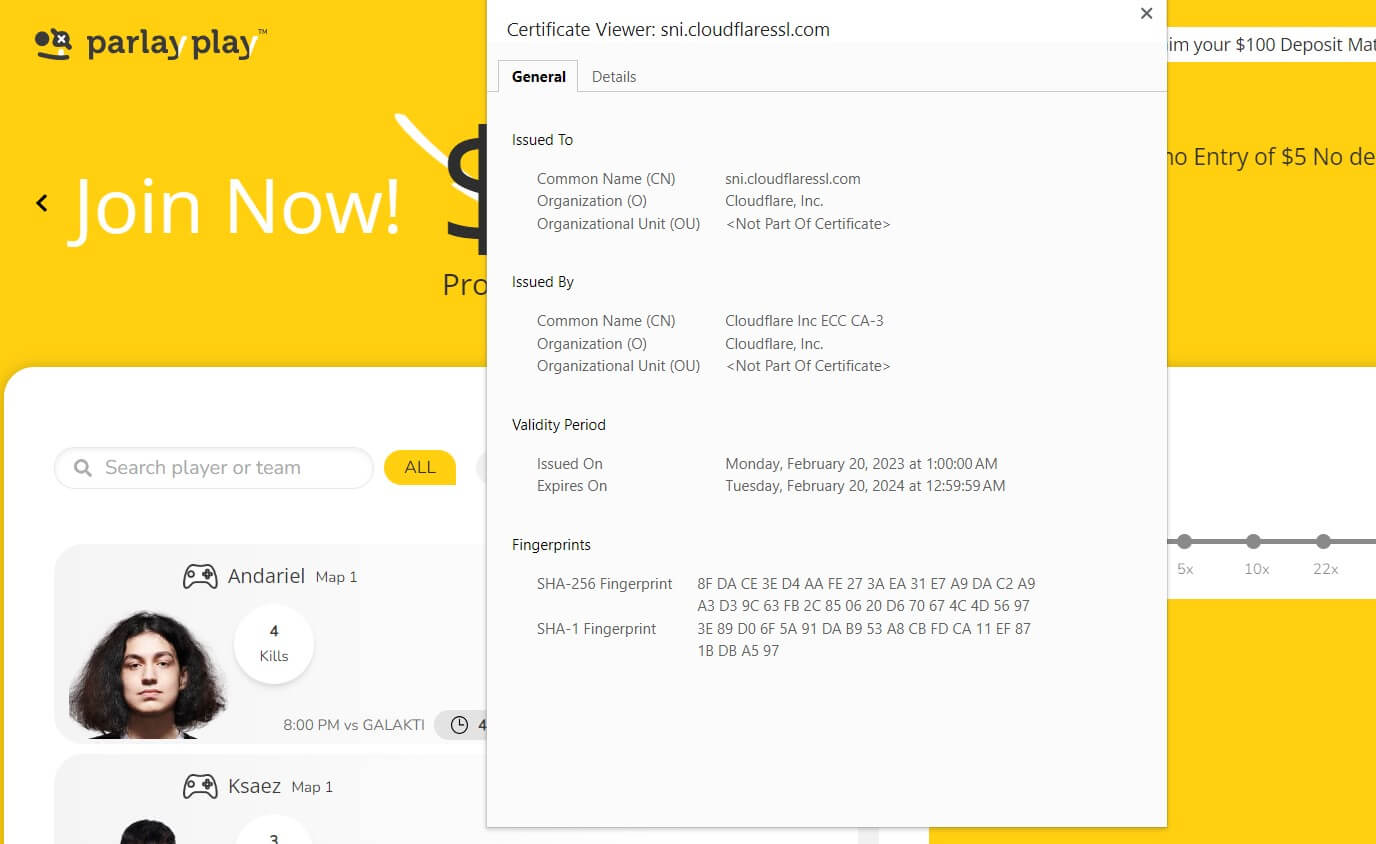1376x844 pixels.
Task: Click Andariel's 4 Kills circle
Action: [x=274, y=644]
